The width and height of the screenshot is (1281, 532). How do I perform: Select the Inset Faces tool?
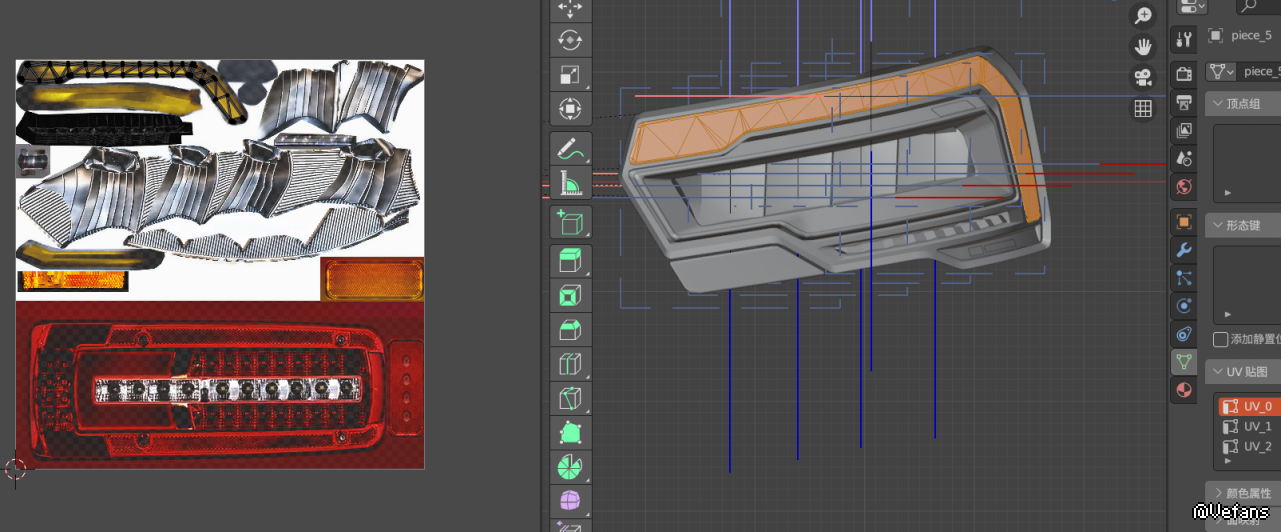point(570,296)
